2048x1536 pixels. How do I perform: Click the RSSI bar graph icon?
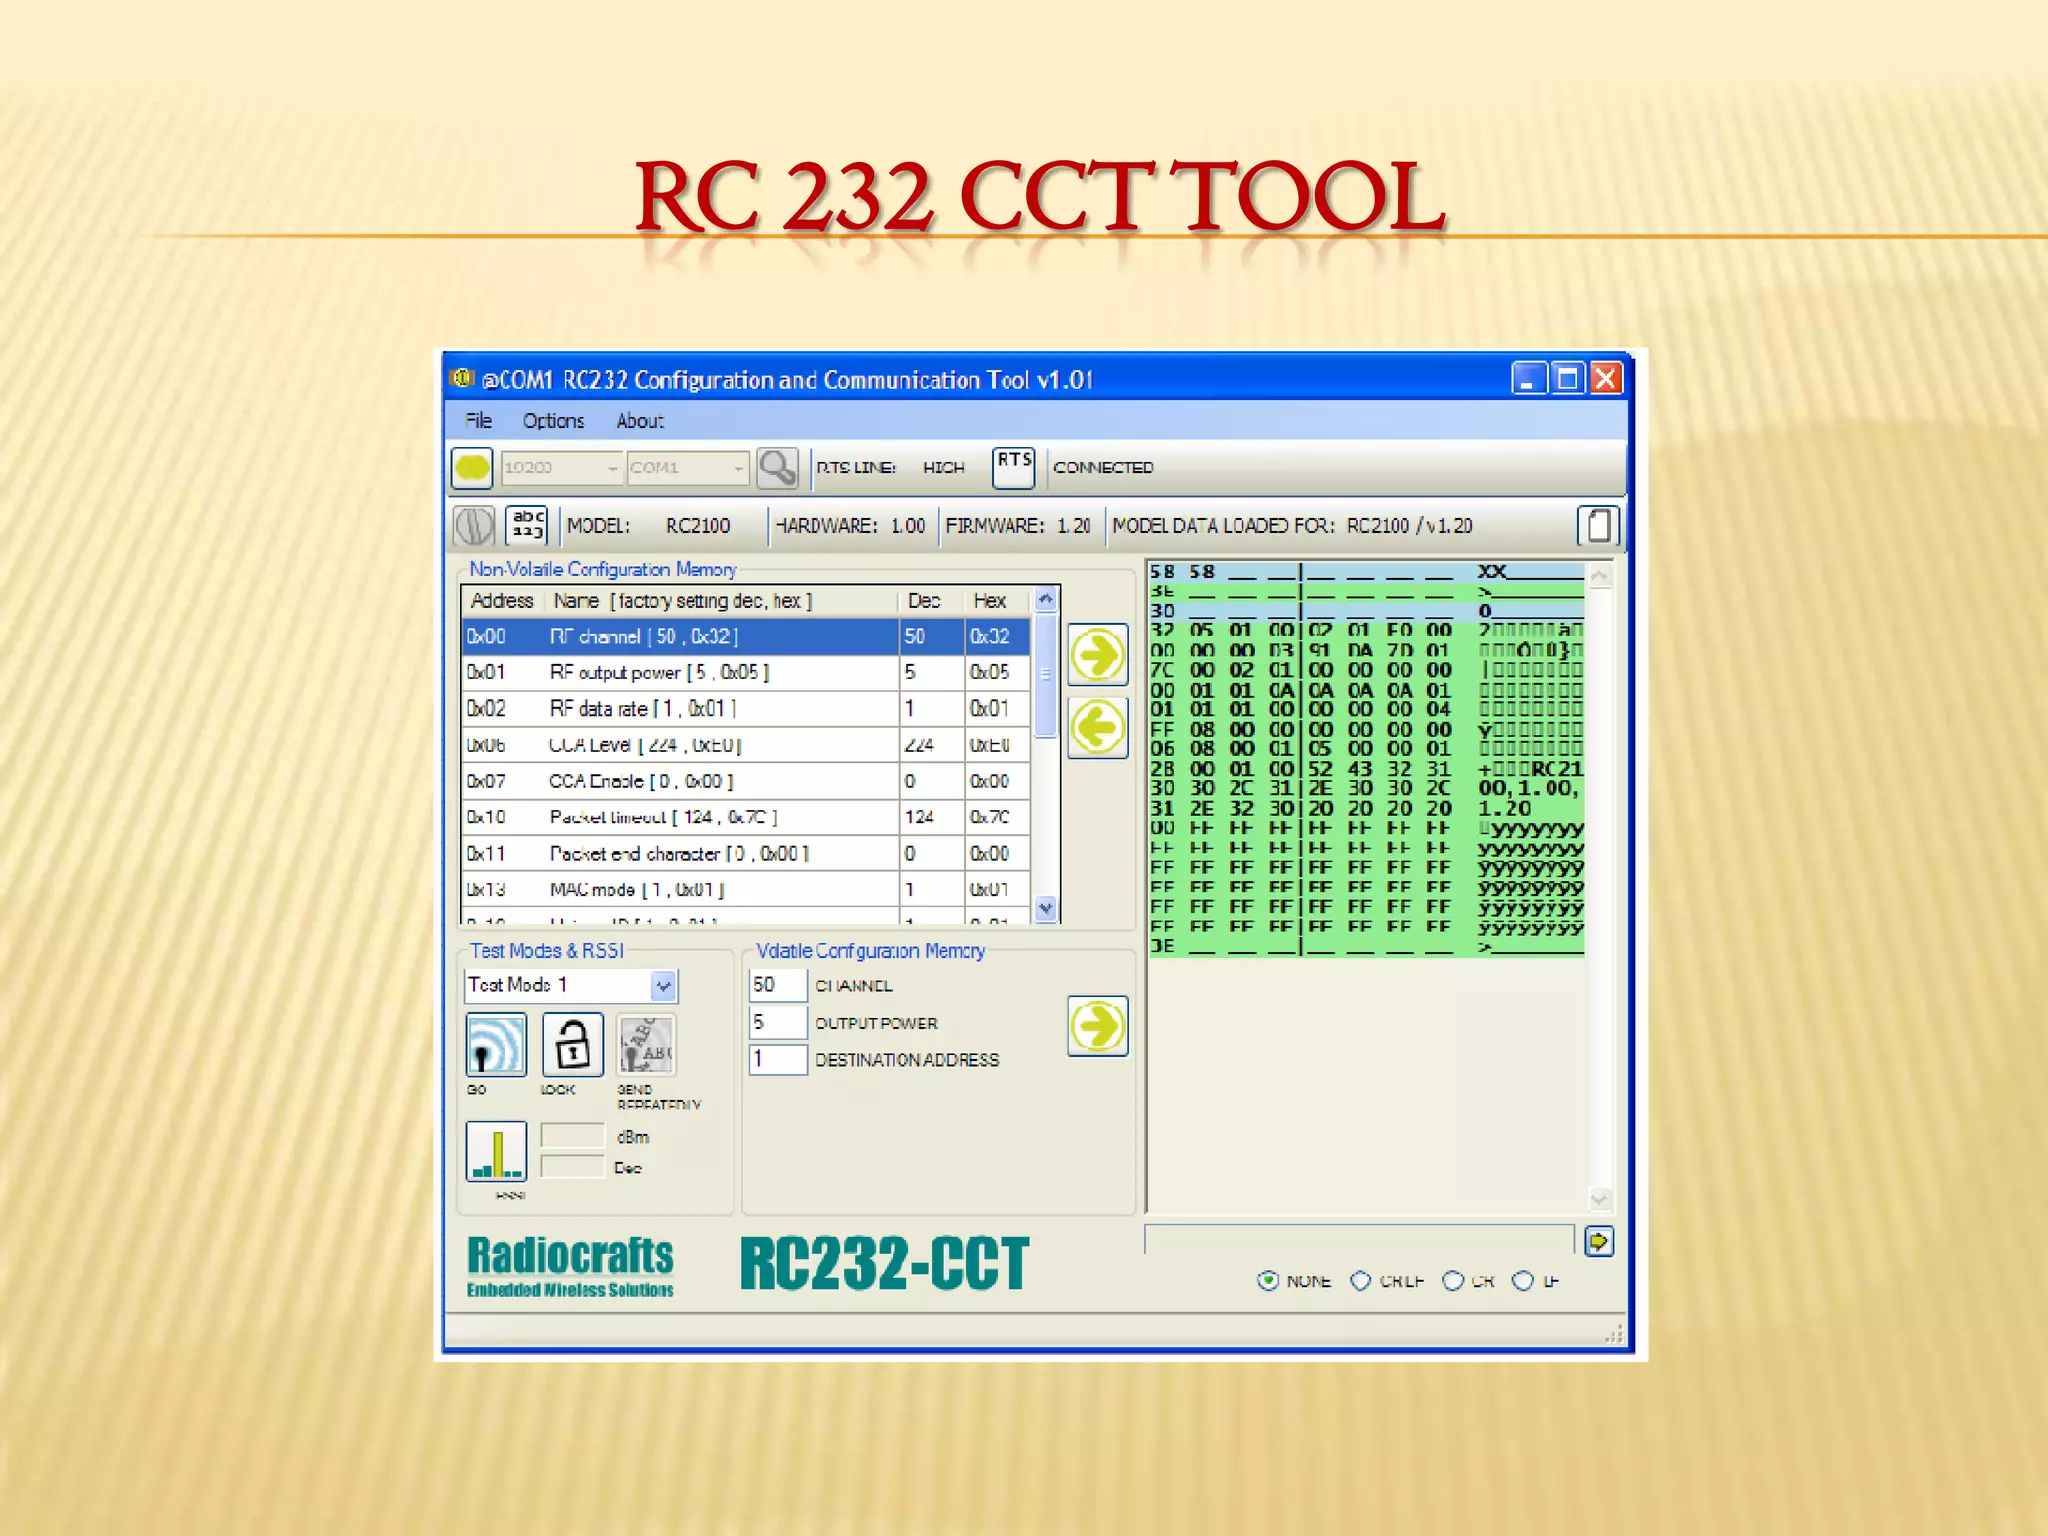496,1151
